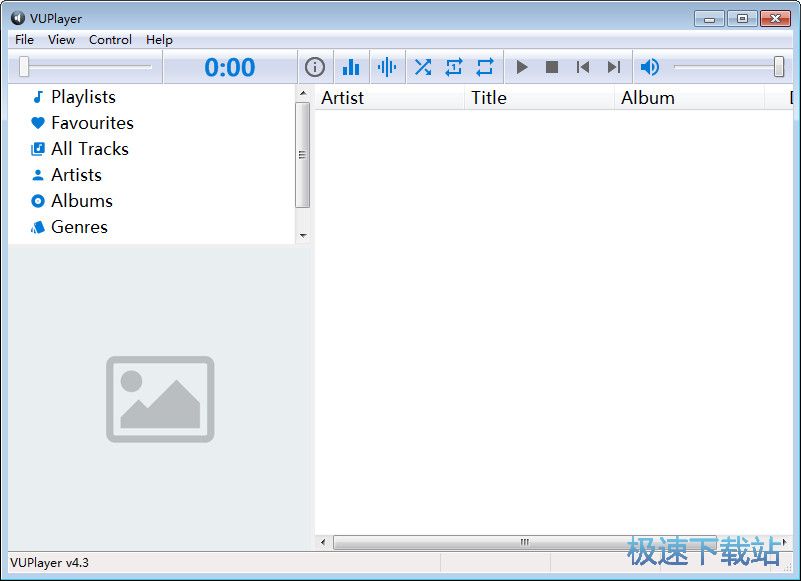Open Genres in the sidebar tree
Screen dimensions: 801x581
[79, 227]
